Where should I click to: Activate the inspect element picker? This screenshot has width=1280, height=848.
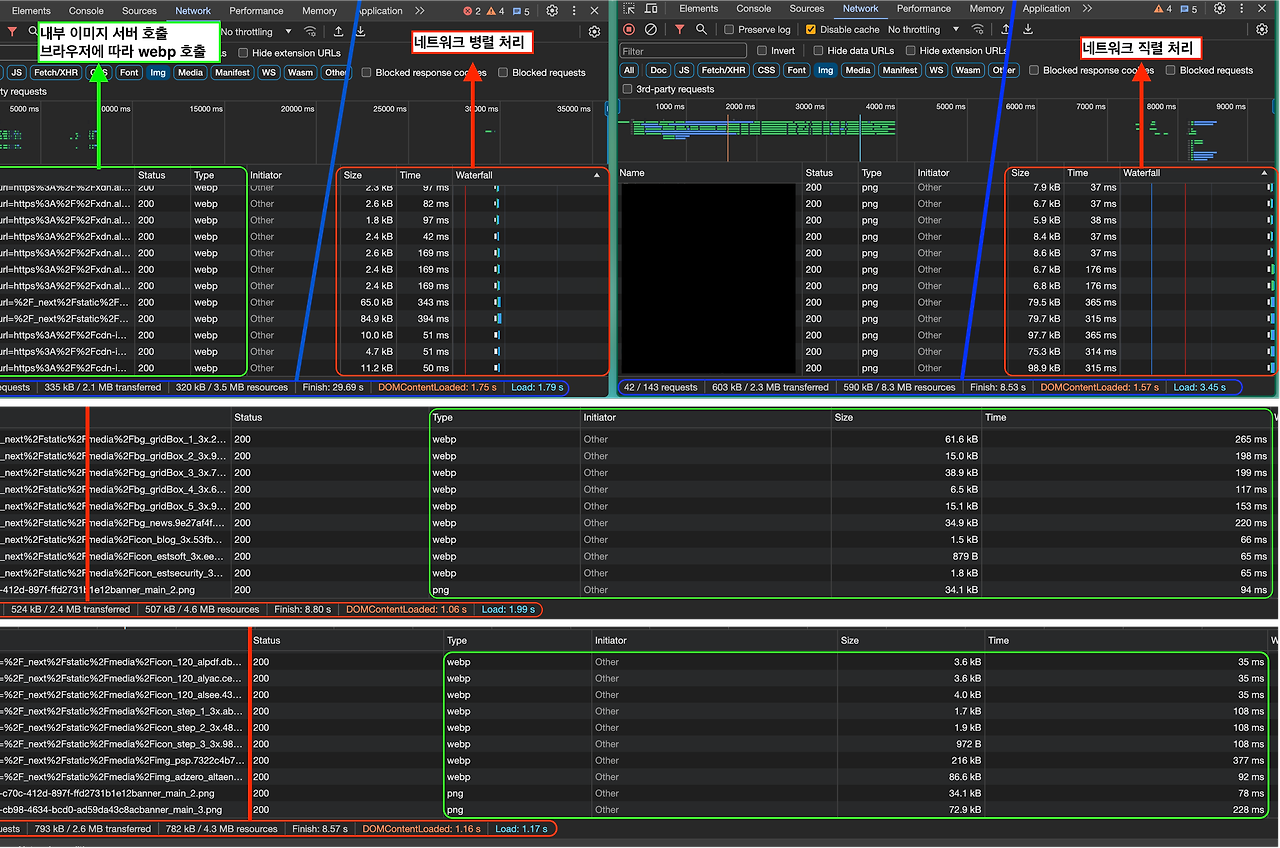click(628, 9)
